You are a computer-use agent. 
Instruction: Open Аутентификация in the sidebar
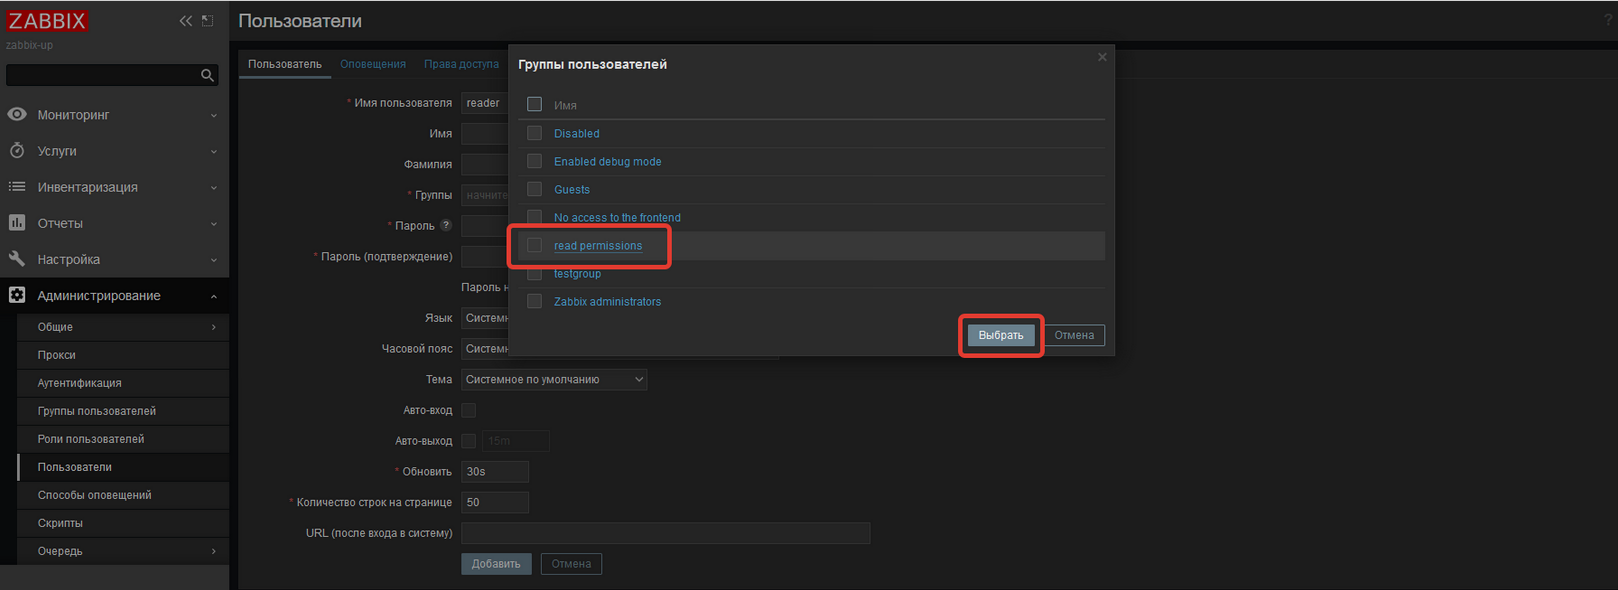123,383
